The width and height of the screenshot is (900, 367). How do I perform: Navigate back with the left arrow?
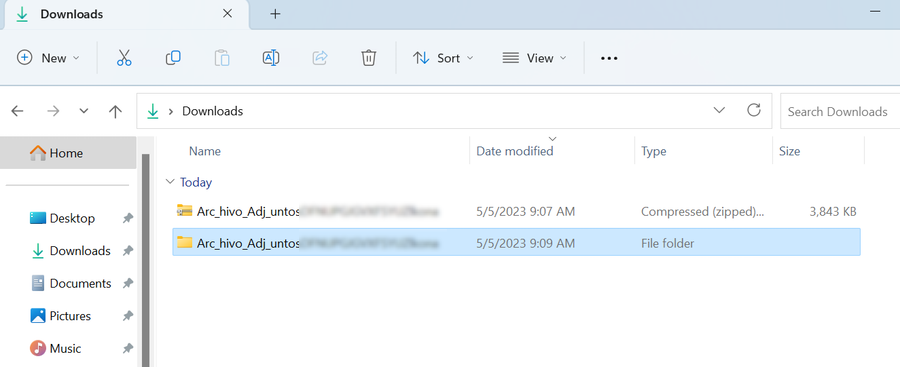[x=17, y=111]
